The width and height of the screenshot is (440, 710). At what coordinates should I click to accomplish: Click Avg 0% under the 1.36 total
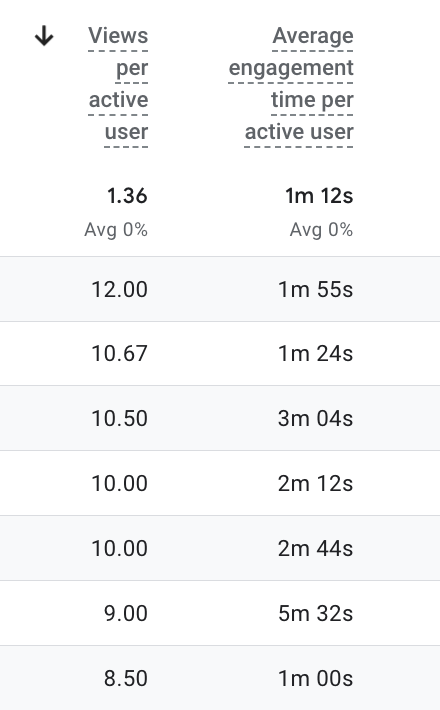(x=116, y=230)
